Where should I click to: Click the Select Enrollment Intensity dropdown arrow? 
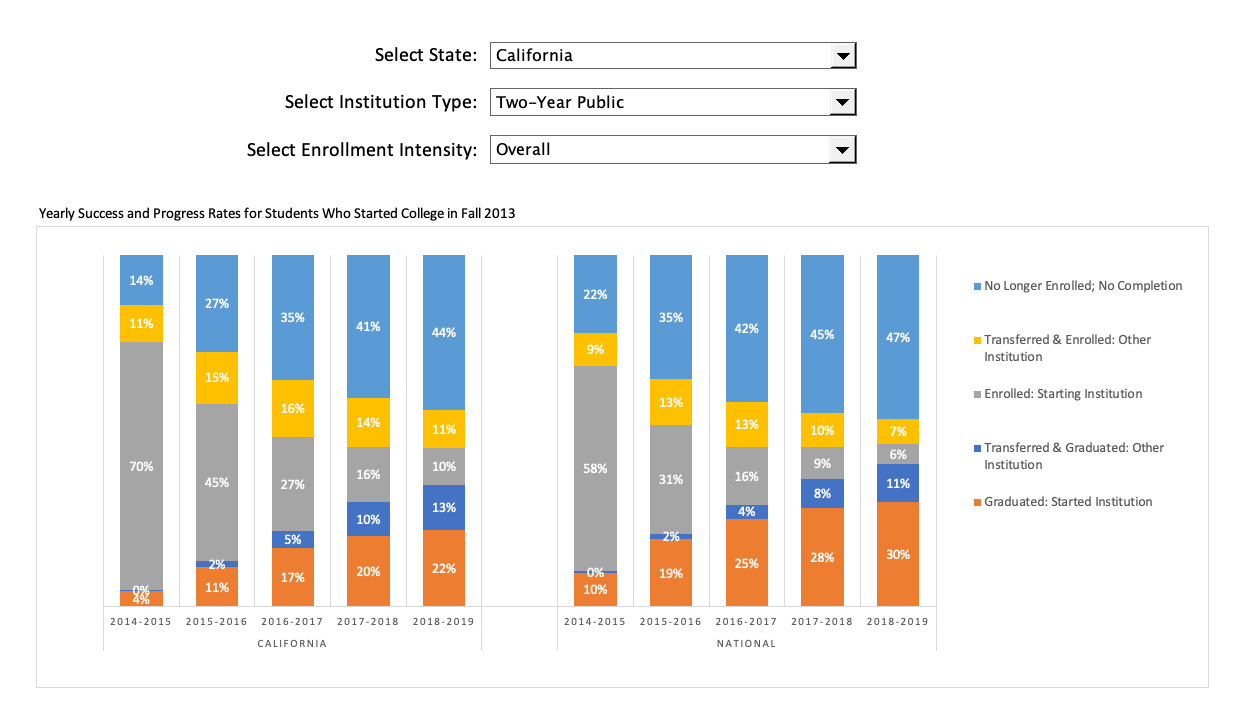(843, 149)
